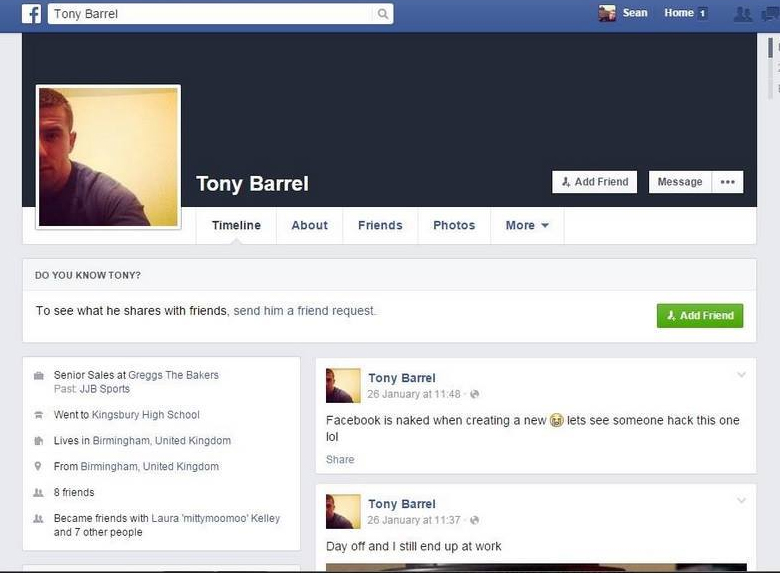Click Laura 'mittymoomoo' Kelley name
Viewport: 780px width, 574px height.
(x=215, y=518)
